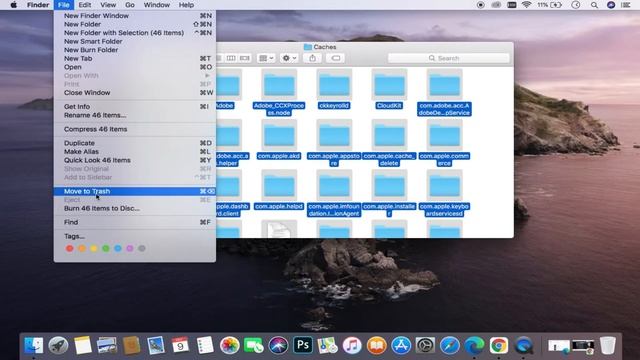Launch Music app from the Dock
This screenshot has width=640, height=360.
[352, 345]
